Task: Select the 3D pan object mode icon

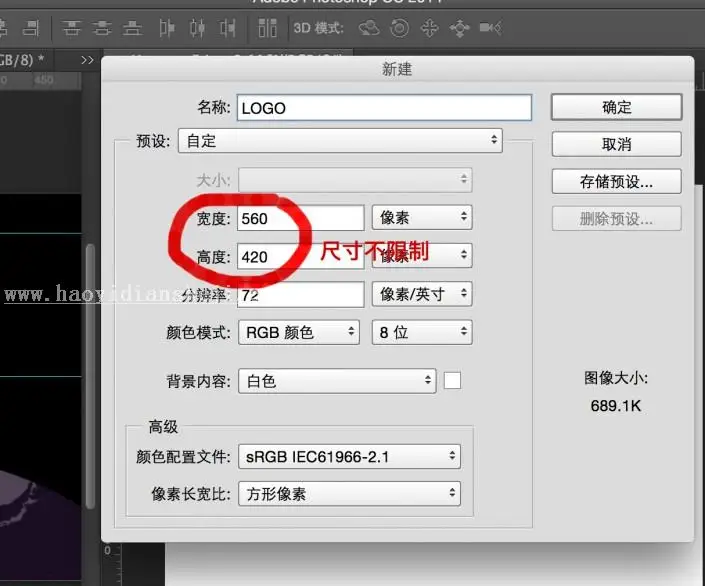Action: coord(429,28)
